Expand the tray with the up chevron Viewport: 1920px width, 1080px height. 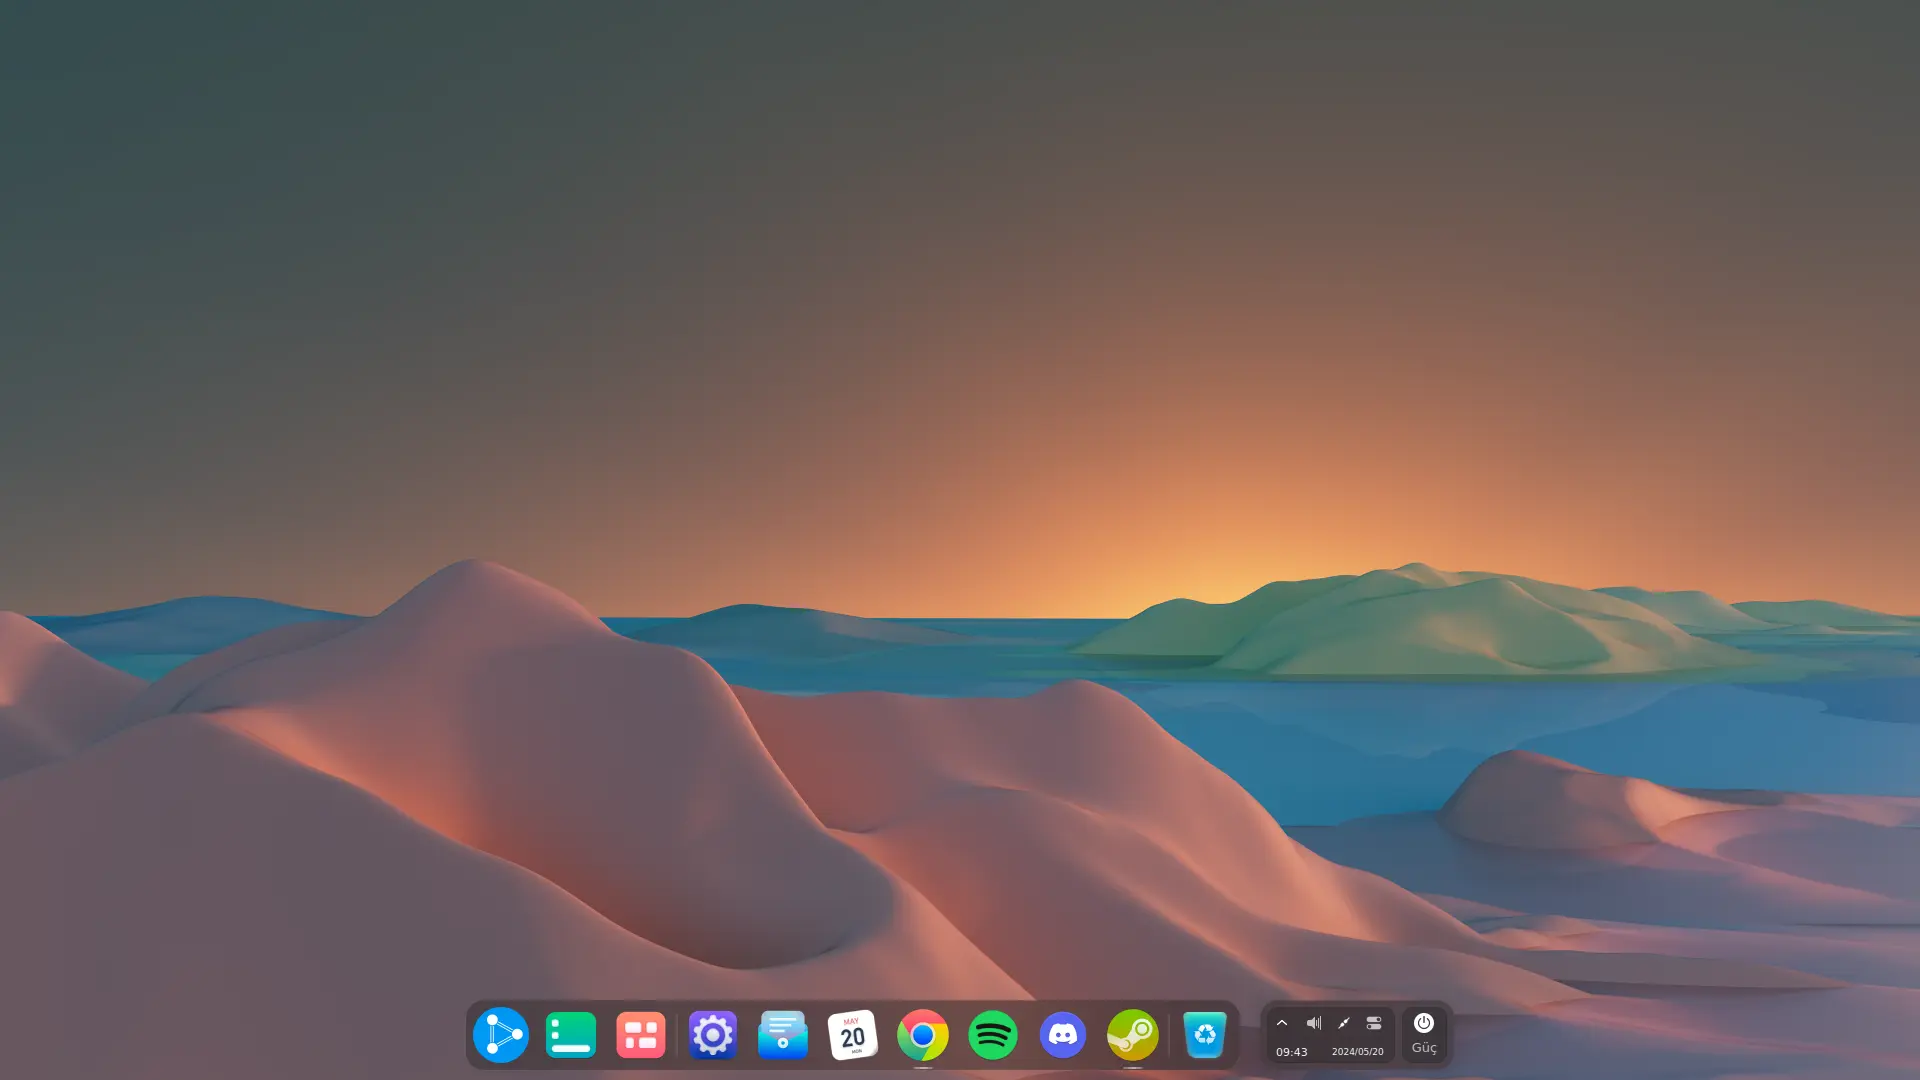[1282, 1023]
